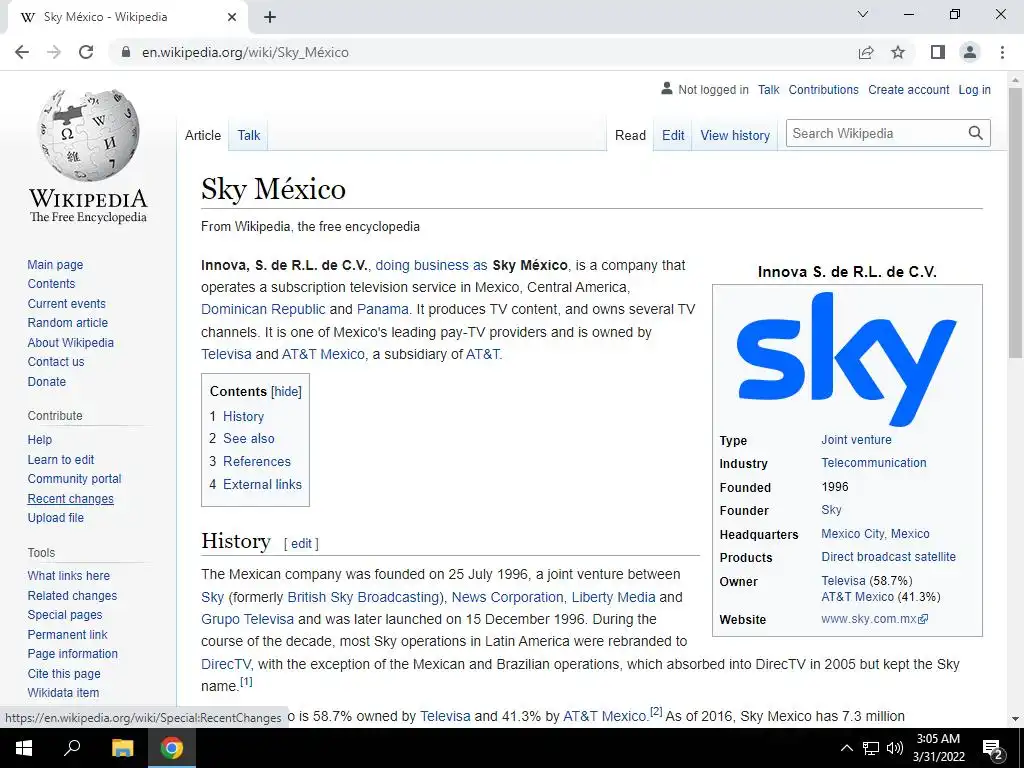Click the address bar URL
This screenshot has height=768, width=1024.
245,52
